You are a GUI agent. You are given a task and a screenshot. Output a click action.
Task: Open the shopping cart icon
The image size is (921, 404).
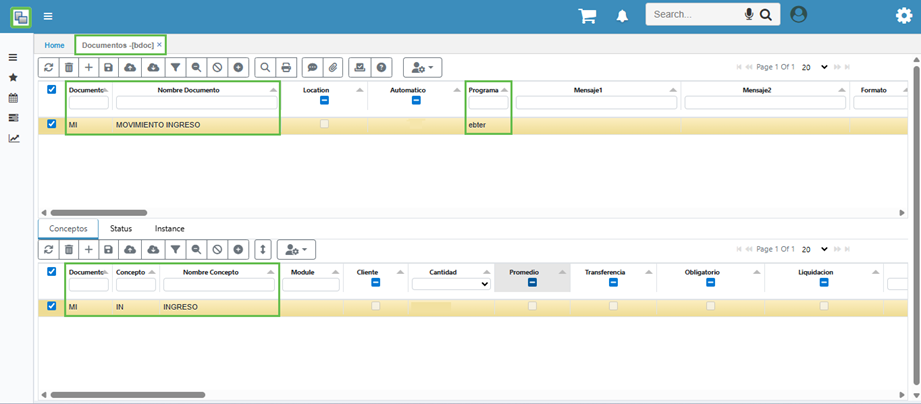(x=587, y=16)
